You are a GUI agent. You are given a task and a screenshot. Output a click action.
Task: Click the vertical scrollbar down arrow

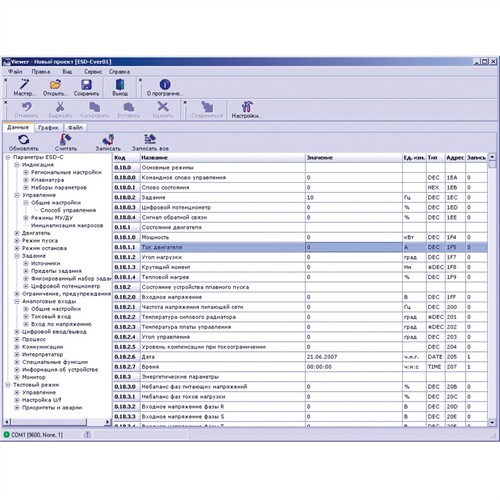pyautogui.click(x=492, y=422)
